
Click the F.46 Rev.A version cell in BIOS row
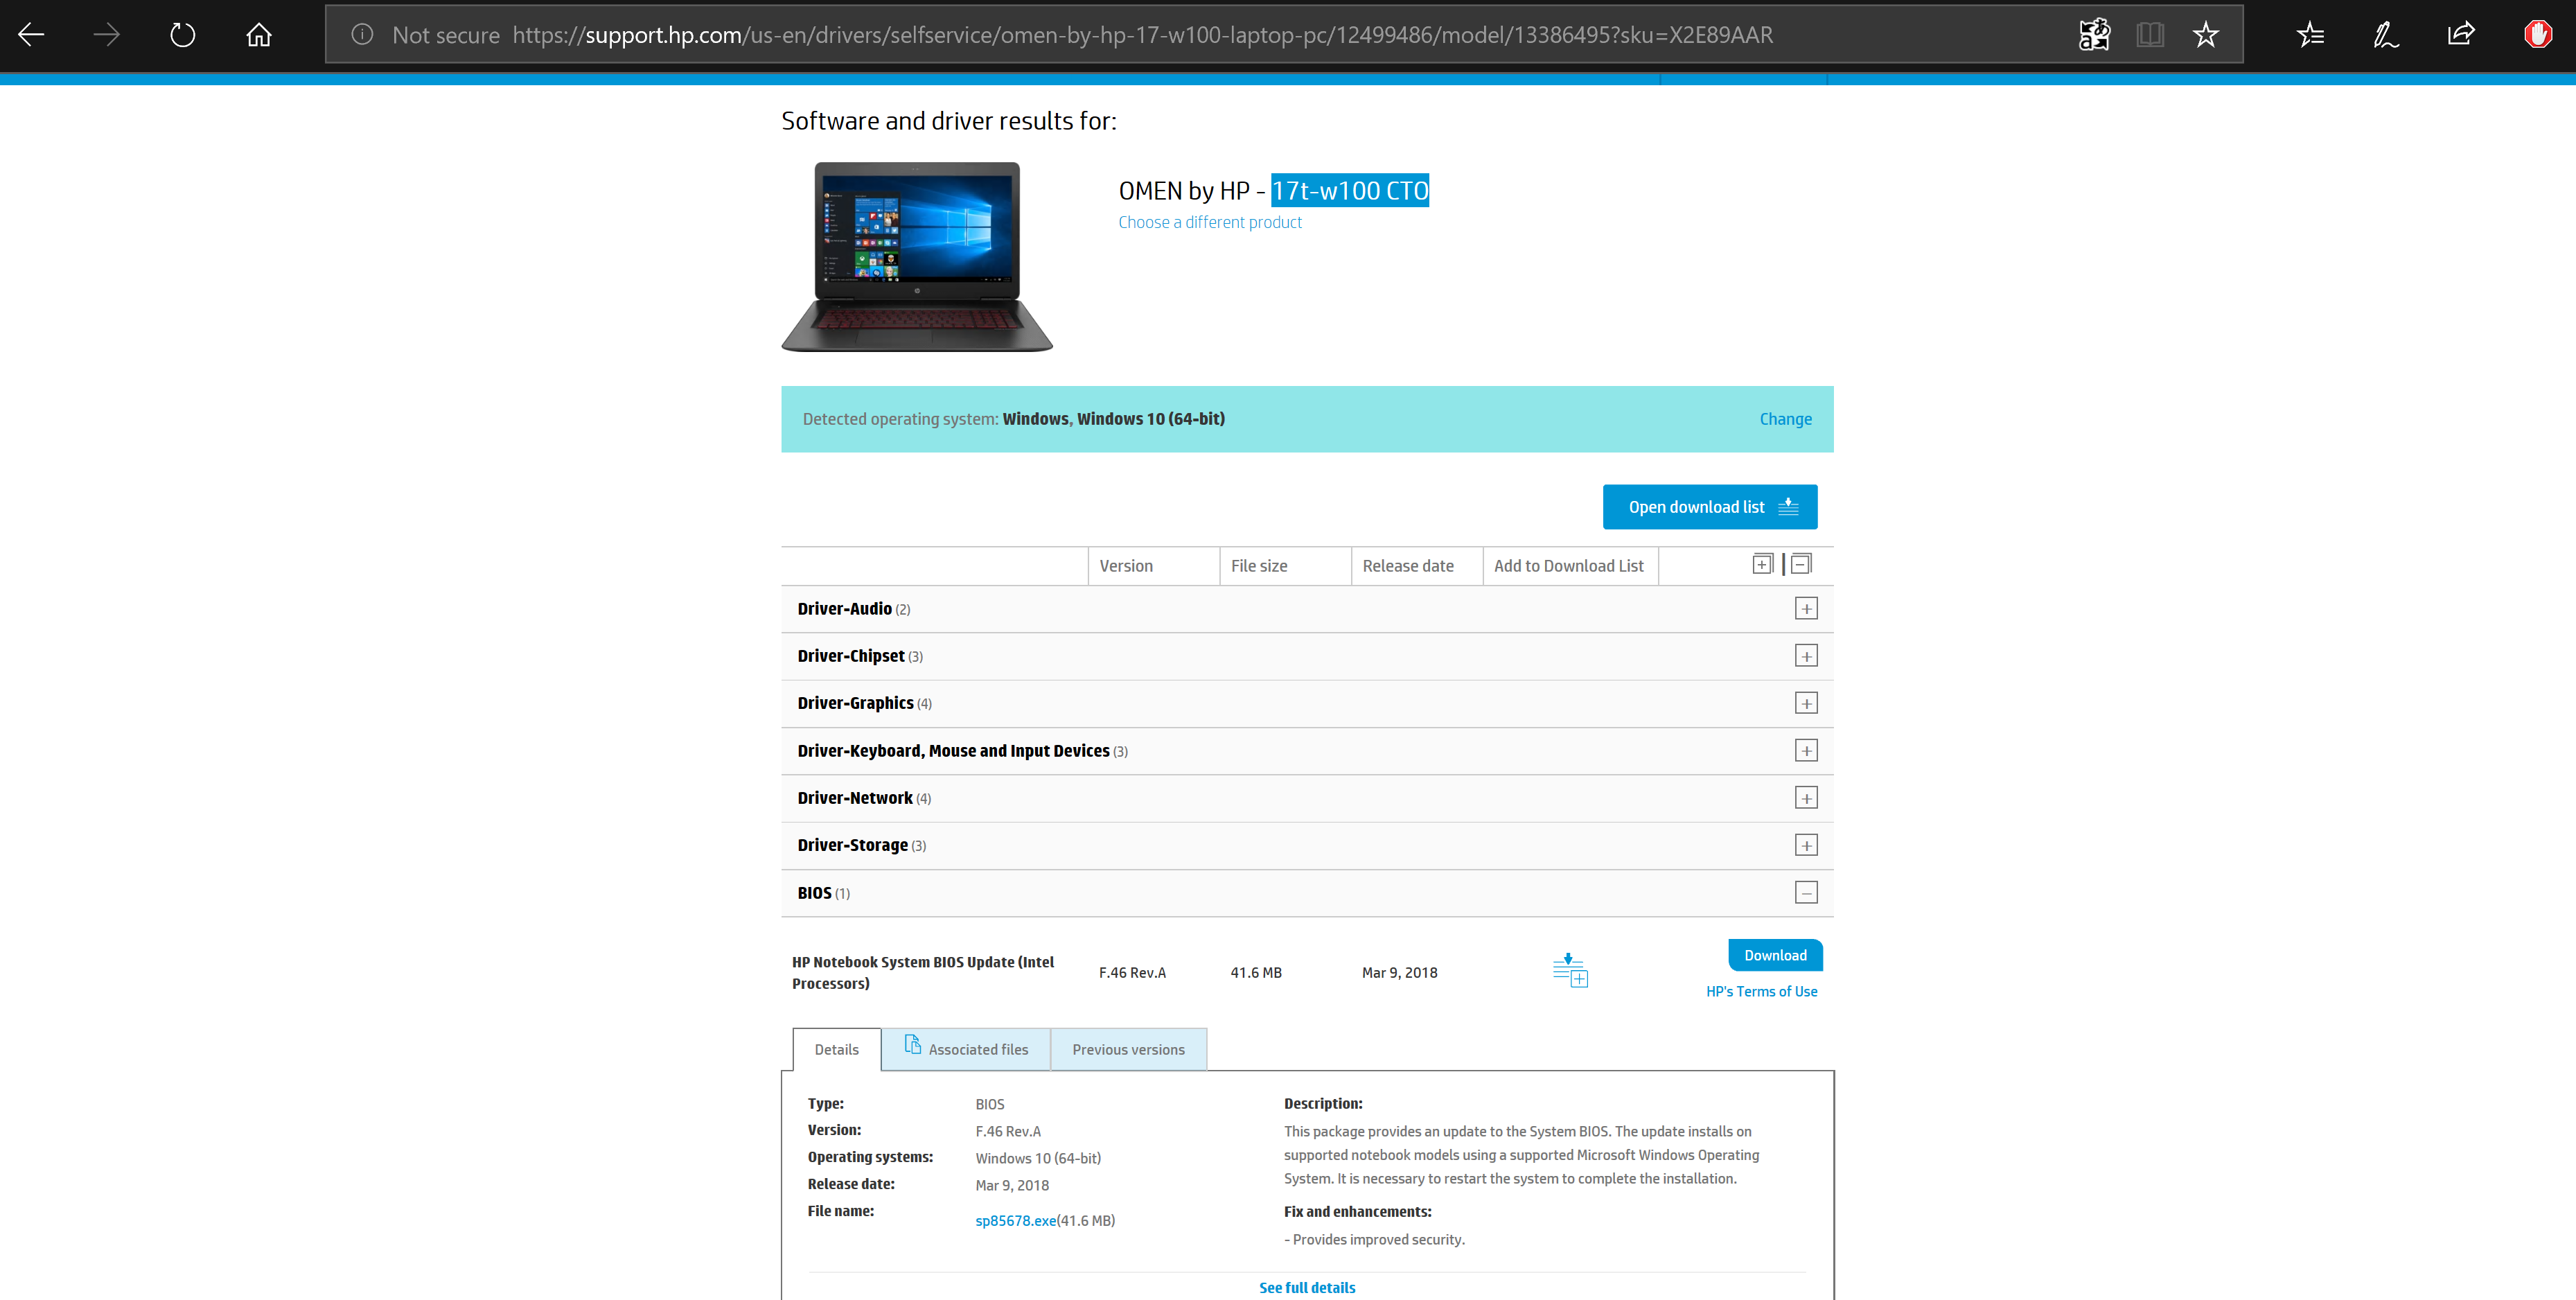tap(1132, 973)
